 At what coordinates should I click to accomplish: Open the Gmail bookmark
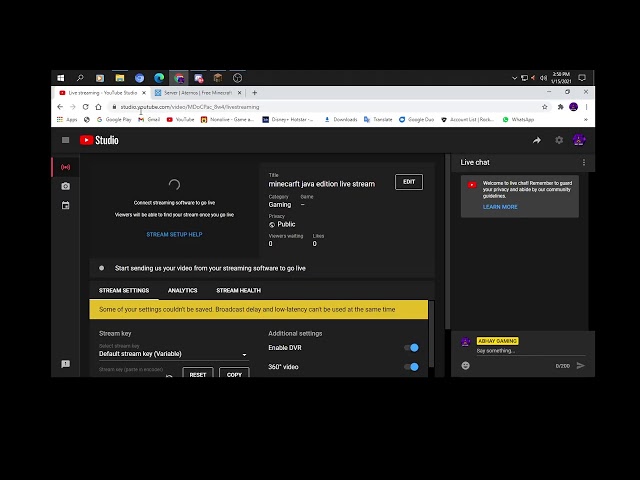click(x=149, y=120)
